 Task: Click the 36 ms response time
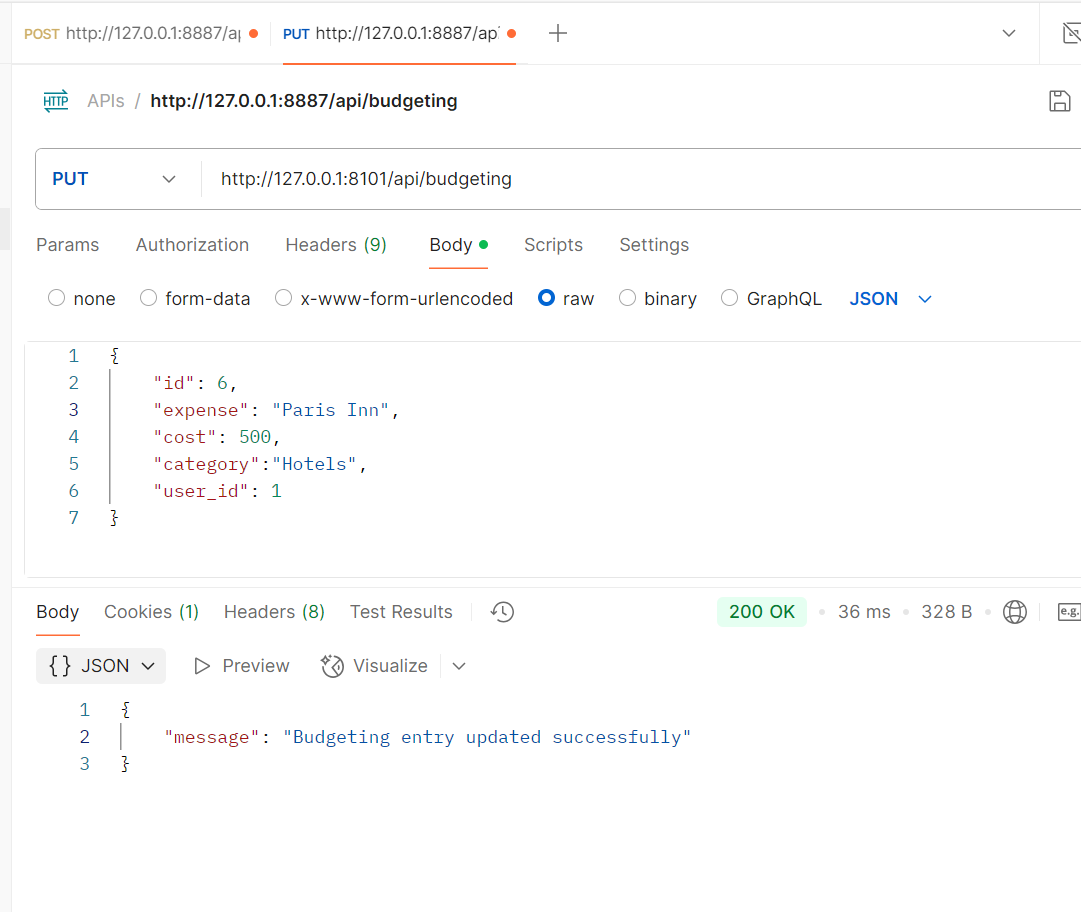[x=864, y=611]
